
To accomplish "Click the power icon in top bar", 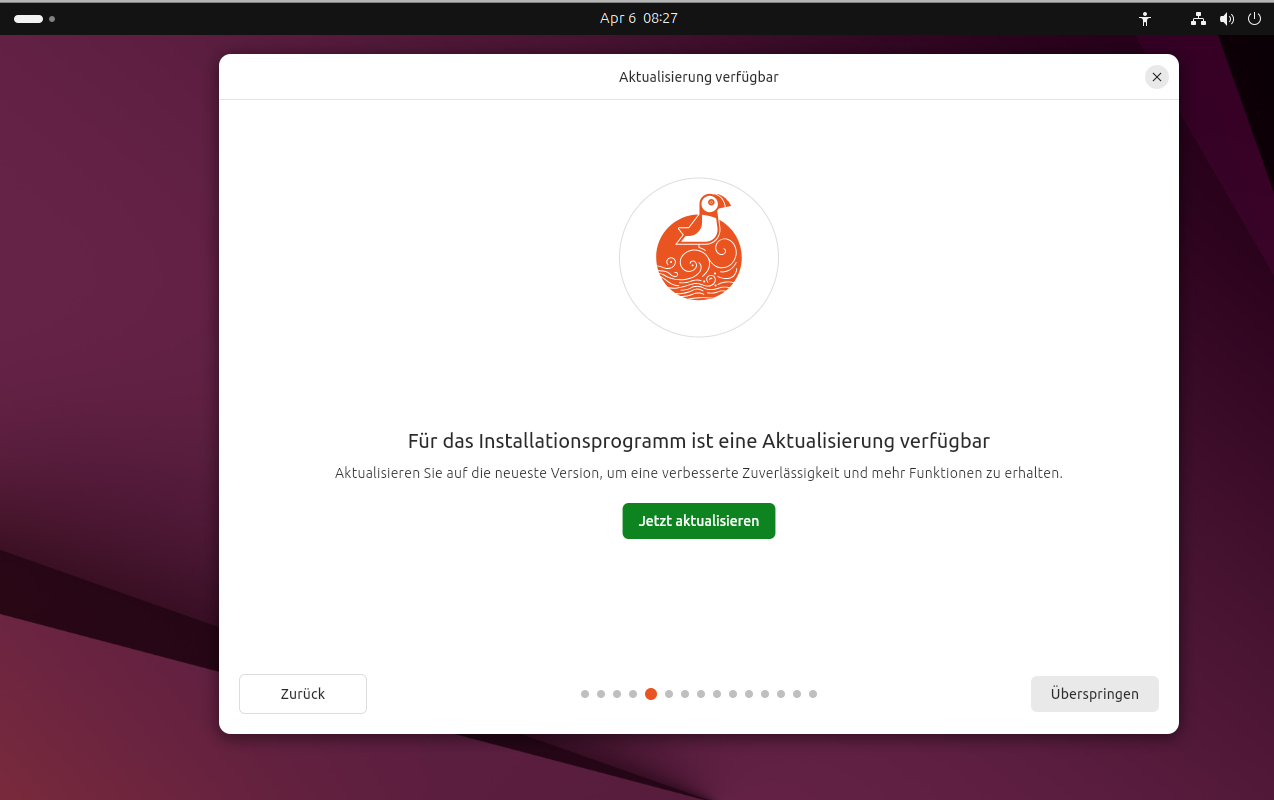I will tap(1255, 18).
